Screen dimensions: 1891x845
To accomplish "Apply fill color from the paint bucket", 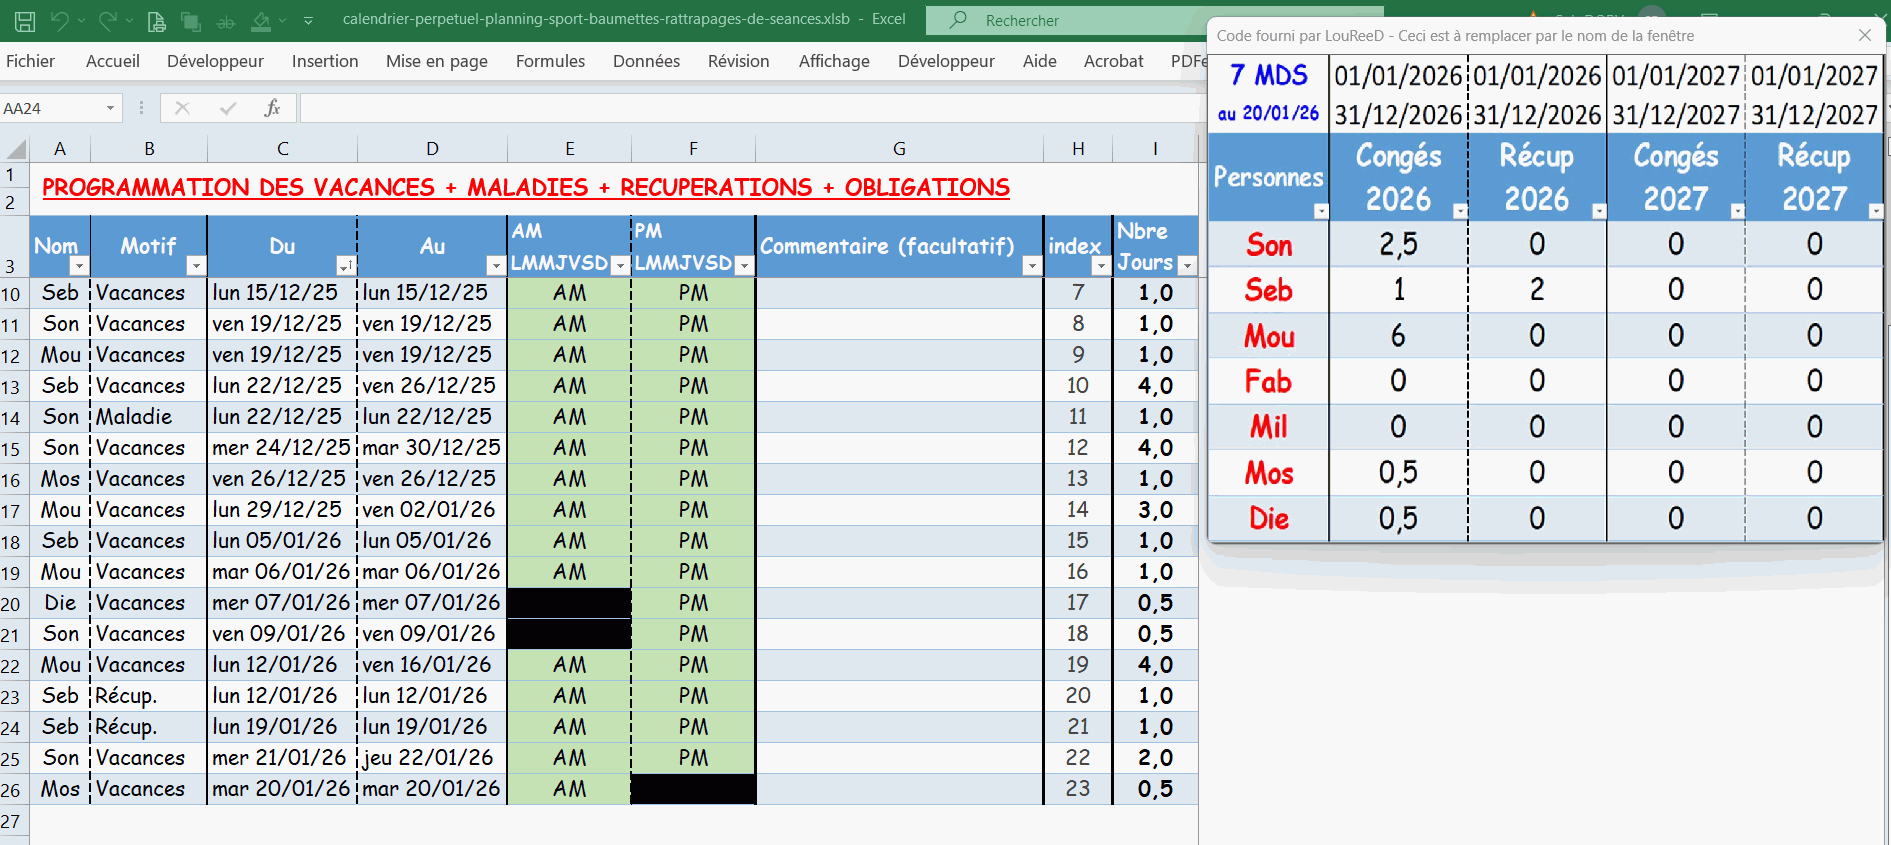I will point(261,21).
